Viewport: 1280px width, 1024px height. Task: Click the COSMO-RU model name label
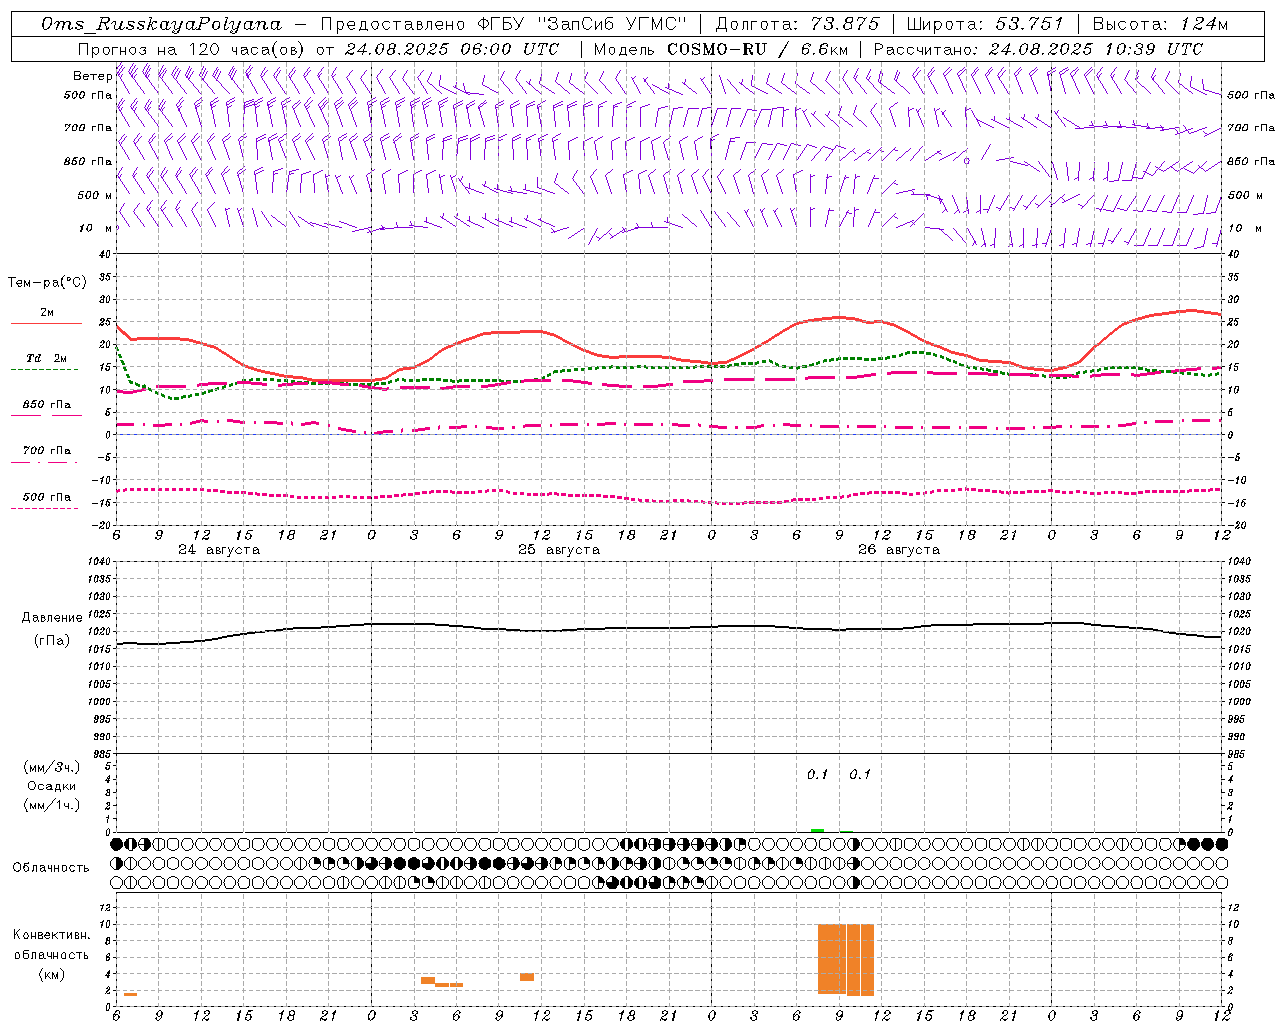pos(716,49)
